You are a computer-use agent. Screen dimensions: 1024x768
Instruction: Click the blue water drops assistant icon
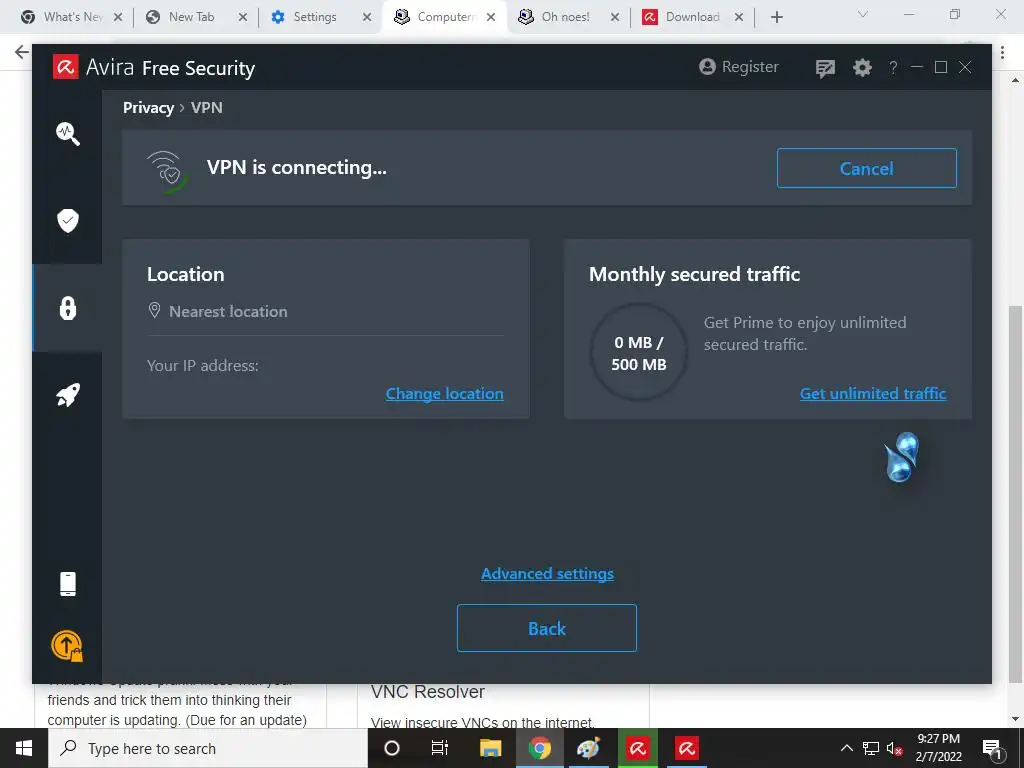902,456
